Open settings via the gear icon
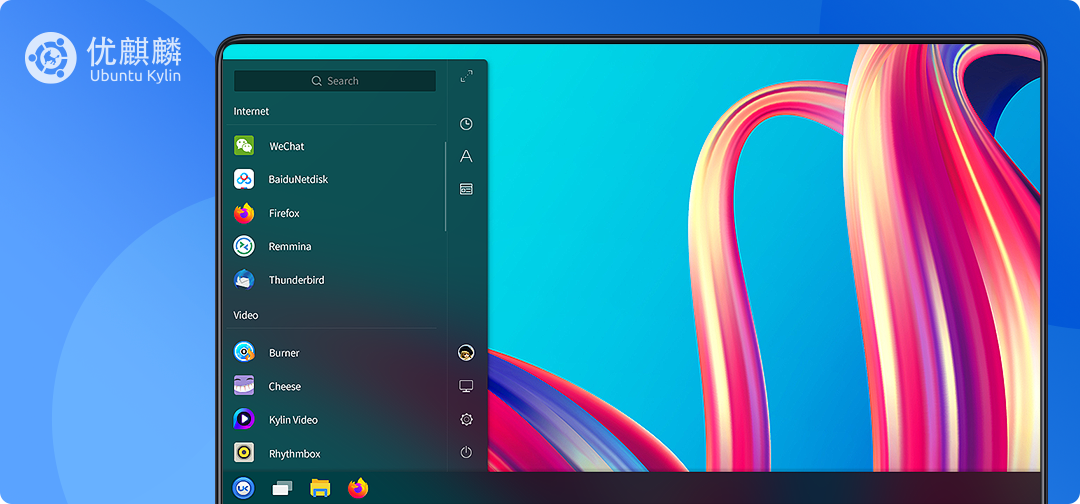1080x504 pixels. [466, 420]
